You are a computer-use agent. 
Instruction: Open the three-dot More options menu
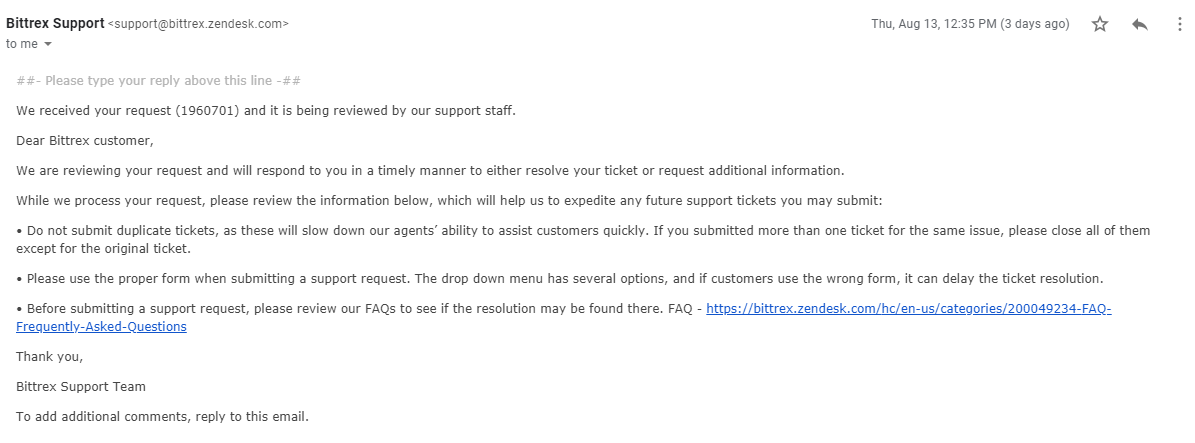point(1181,24)
